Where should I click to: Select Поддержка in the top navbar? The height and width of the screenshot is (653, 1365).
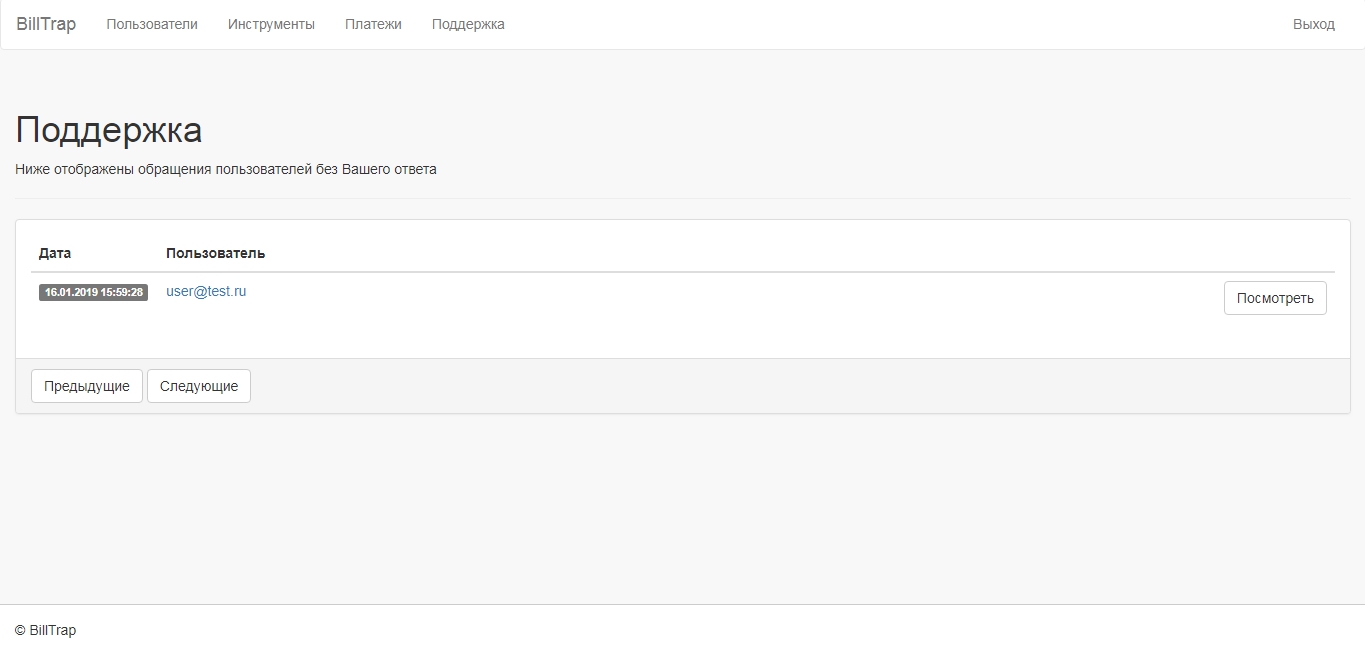468,24
